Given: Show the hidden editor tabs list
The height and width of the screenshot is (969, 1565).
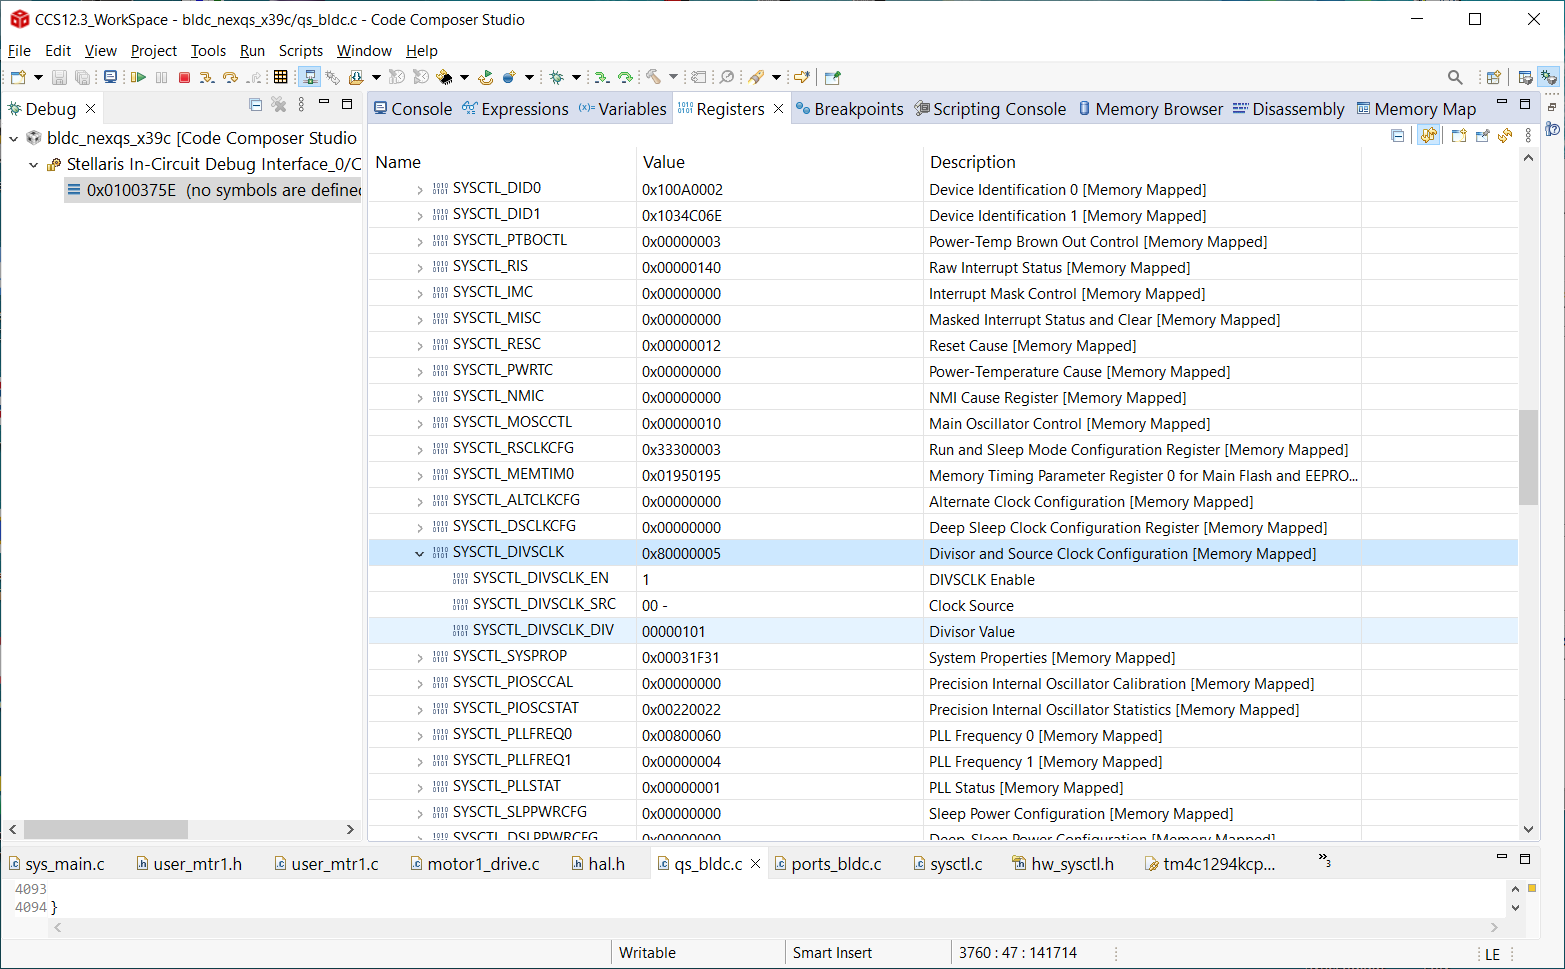Looking at the screenshot, I should pos(1324,860).
